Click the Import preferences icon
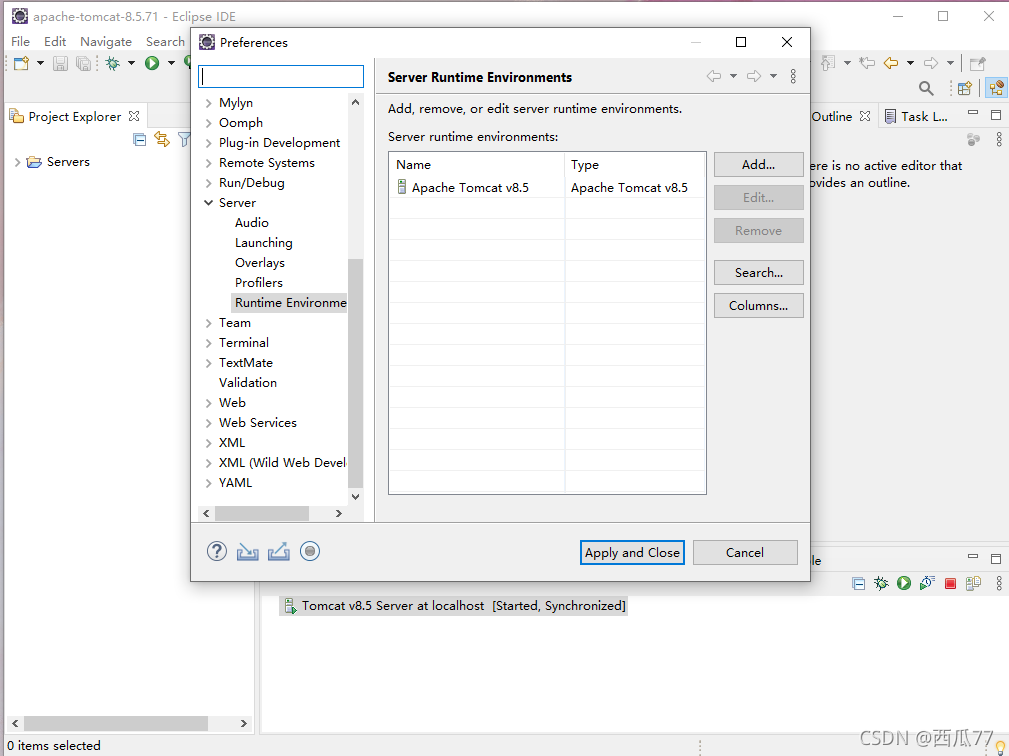Screen dimensions: 1009x756 (248, 551)
